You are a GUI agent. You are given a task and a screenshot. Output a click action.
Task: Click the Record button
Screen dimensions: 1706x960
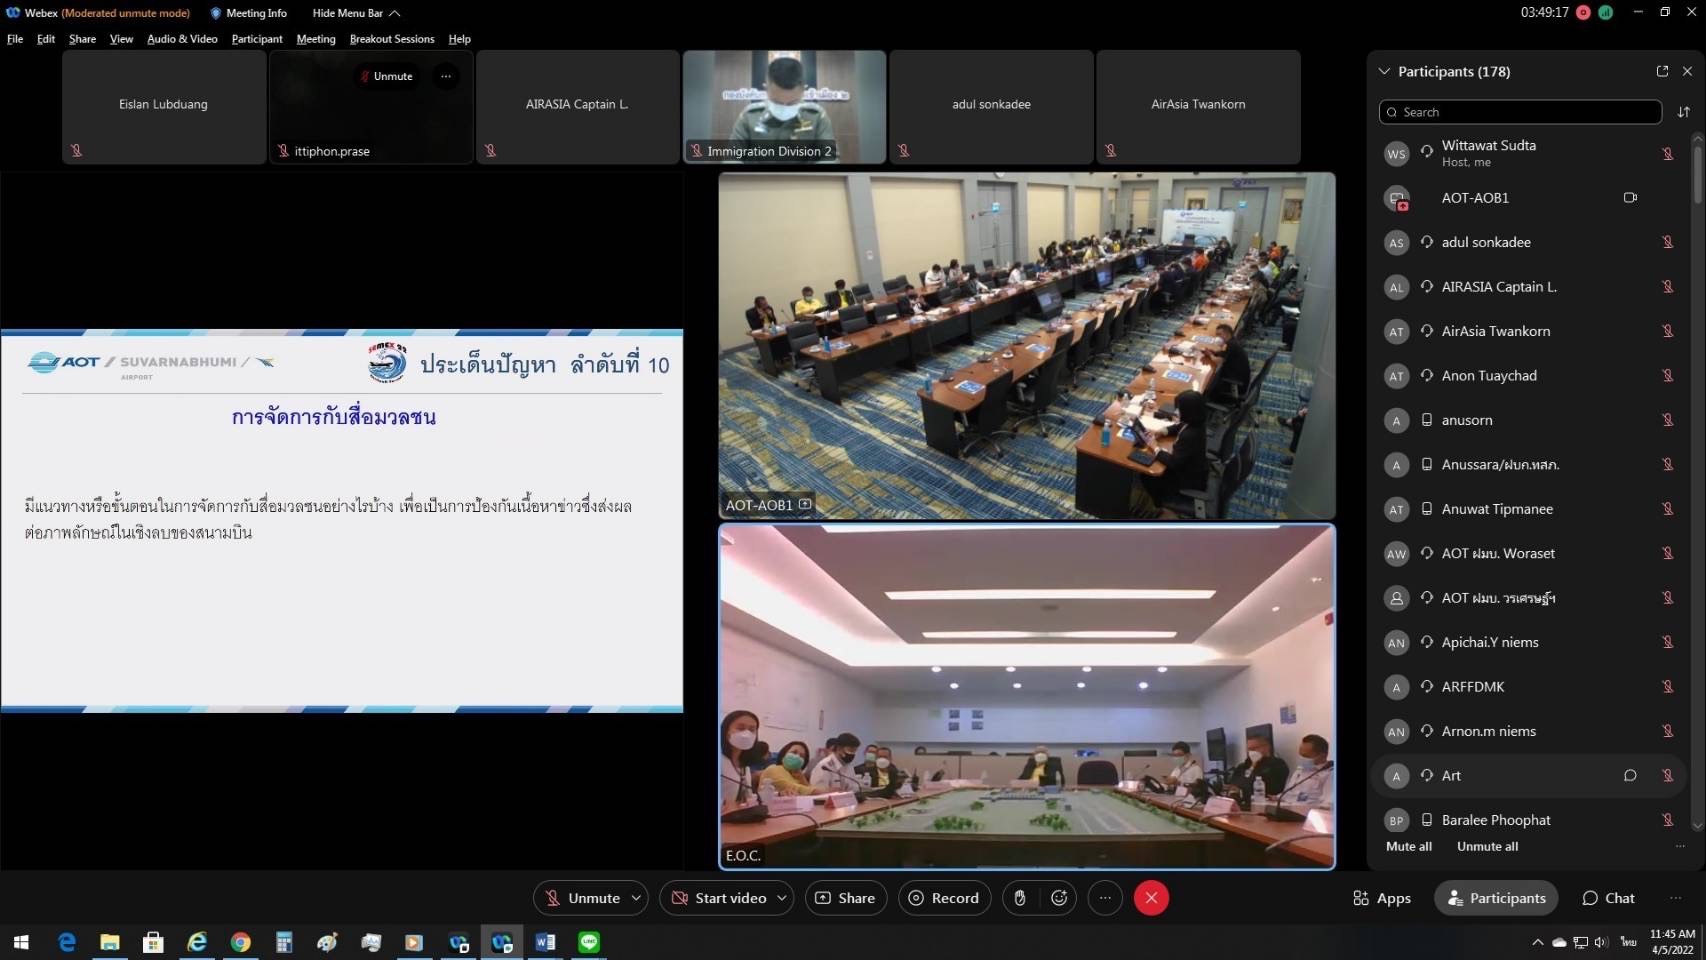tap(944, 898)
